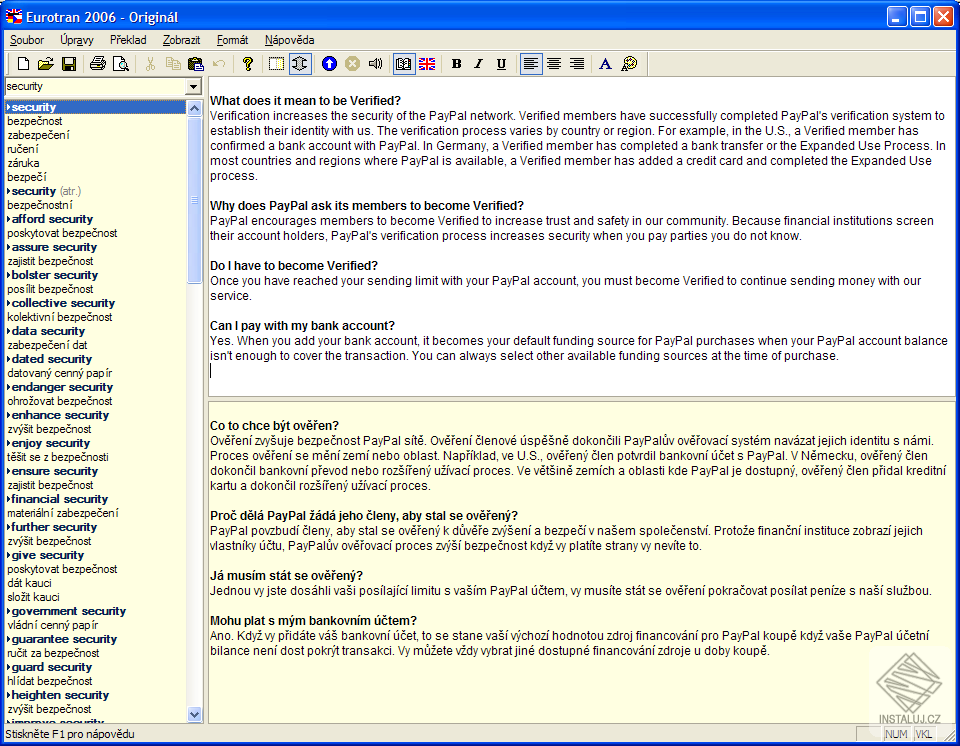Expand the 'data security' entry
960x746 pixels.
[x=9, y=331]
